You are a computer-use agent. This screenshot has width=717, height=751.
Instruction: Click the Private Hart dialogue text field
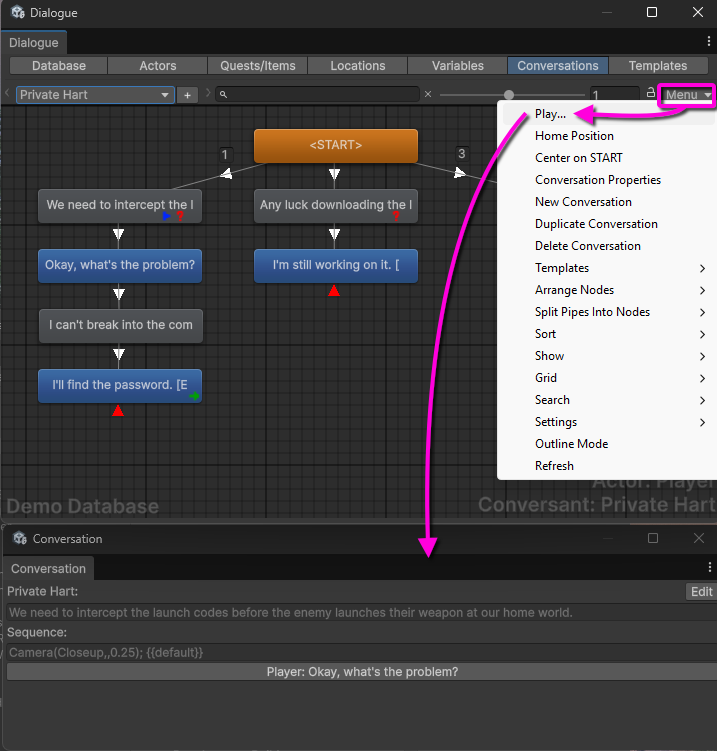click(x=362, y=613)
